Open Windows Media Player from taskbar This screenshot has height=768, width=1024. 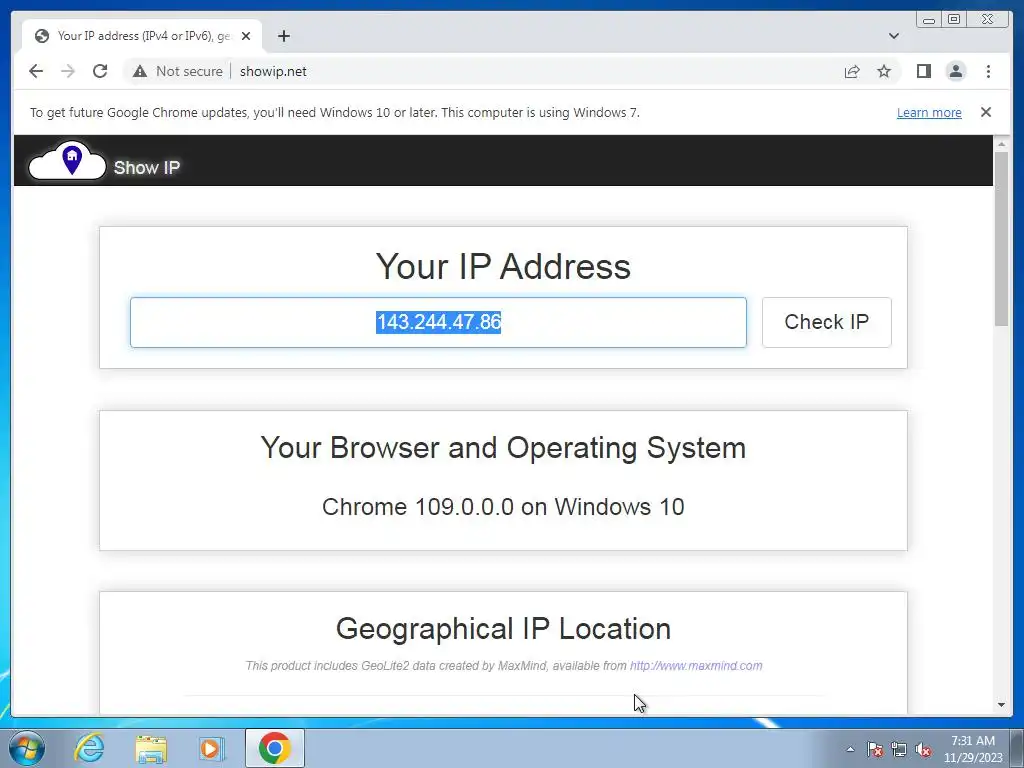[x=212, y=748]
